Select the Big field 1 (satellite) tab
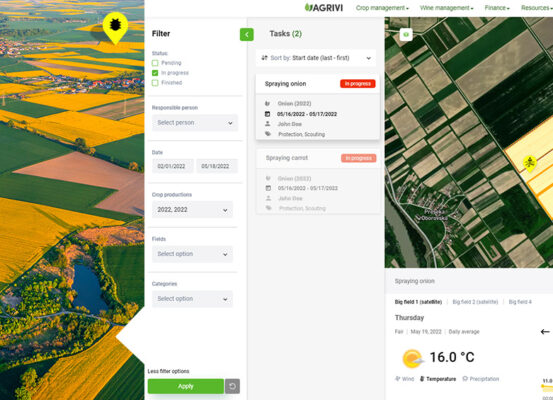This screenshot has height=400, width=553. coord(418,302)
